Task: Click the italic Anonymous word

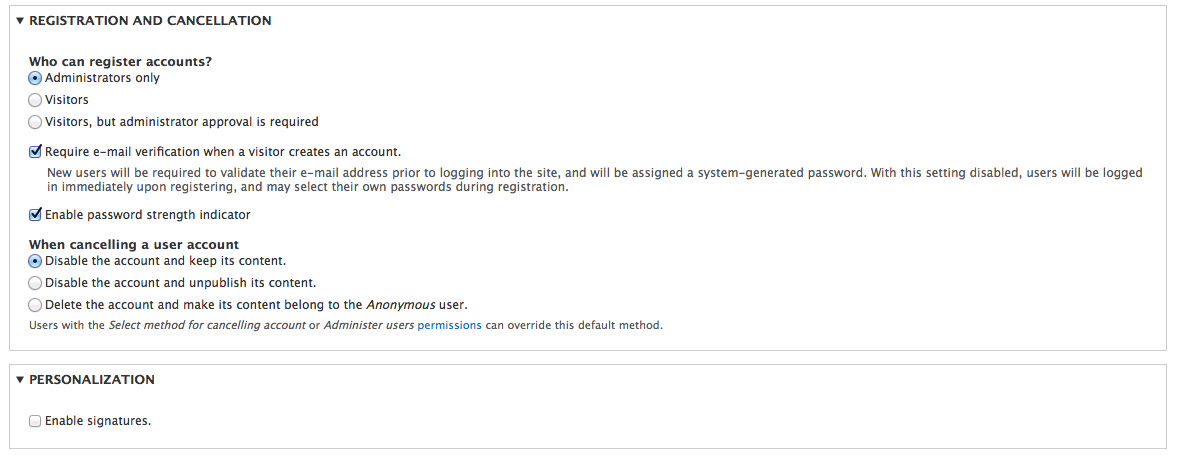Action: pyautogui.click(x=400, y=305)
